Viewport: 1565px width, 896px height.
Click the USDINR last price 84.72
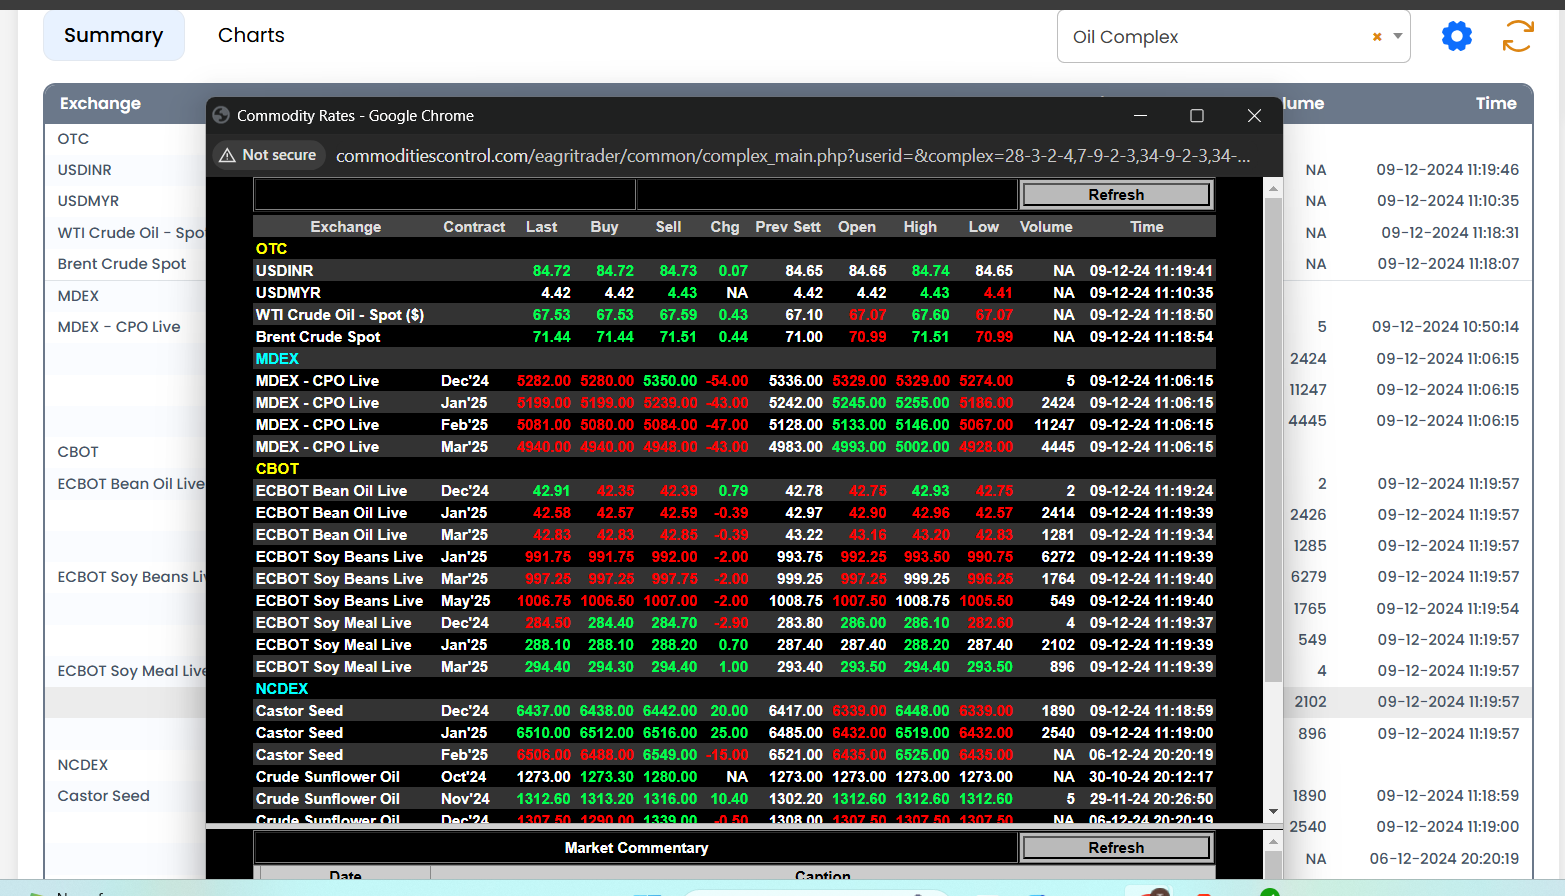pyautogui.click(x=551, y=271)
